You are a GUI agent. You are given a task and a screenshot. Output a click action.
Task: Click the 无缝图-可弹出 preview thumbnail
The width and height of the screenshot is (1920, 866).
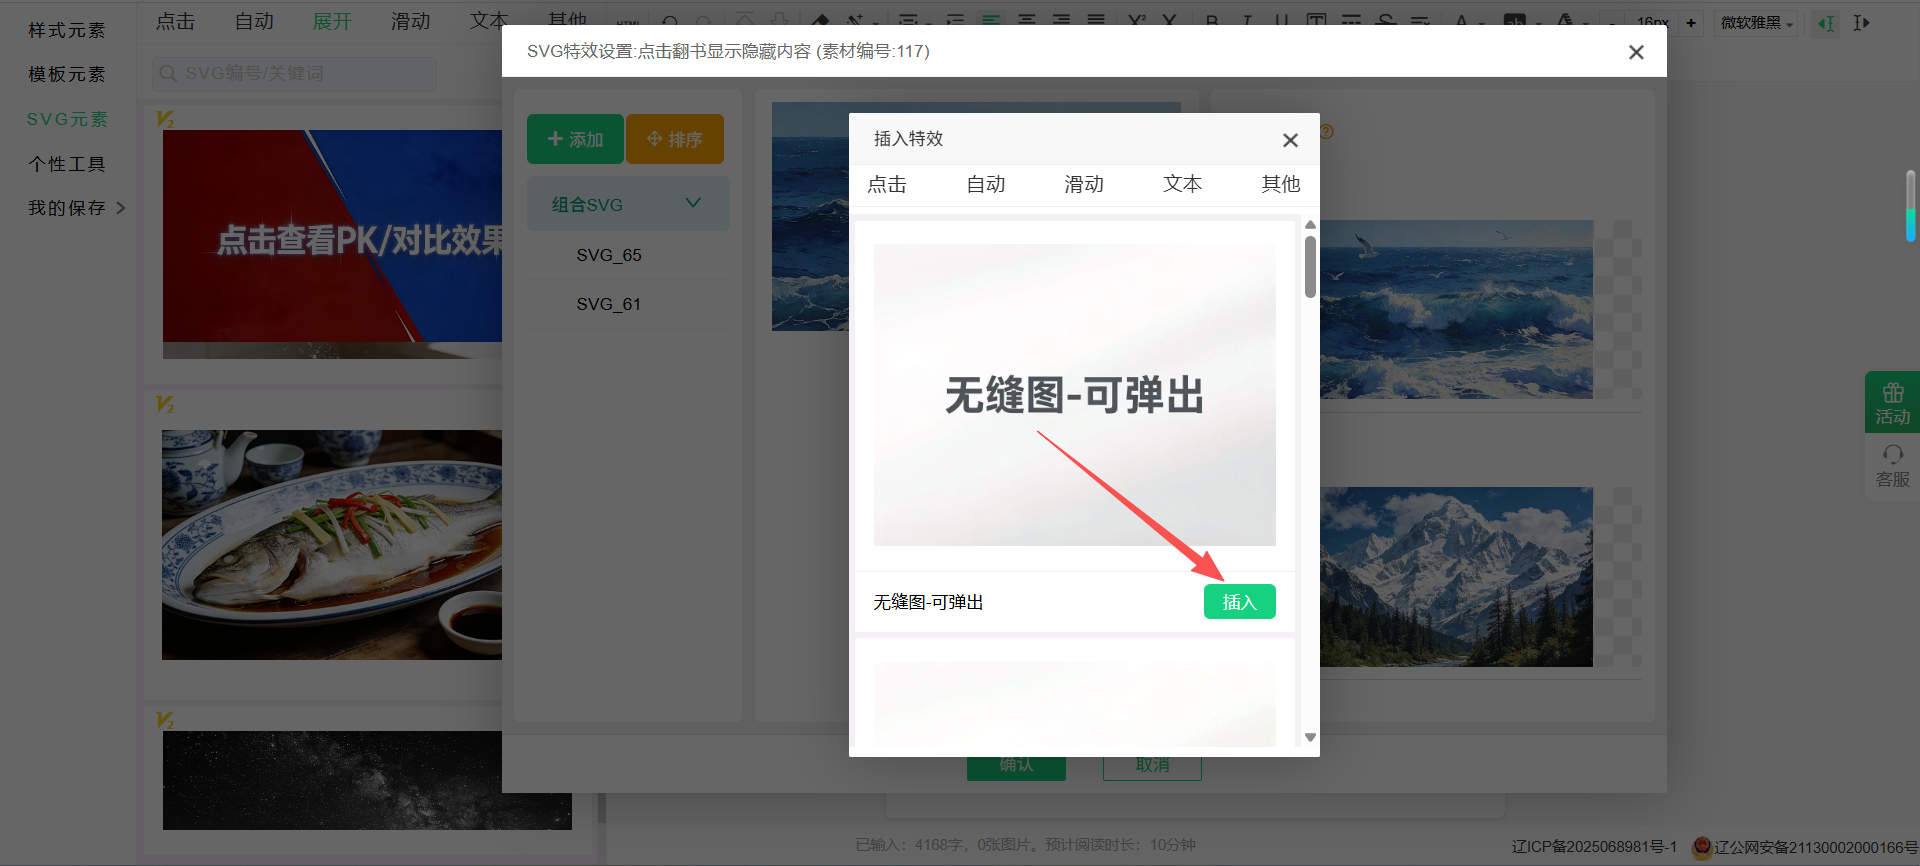[1074, 395]
